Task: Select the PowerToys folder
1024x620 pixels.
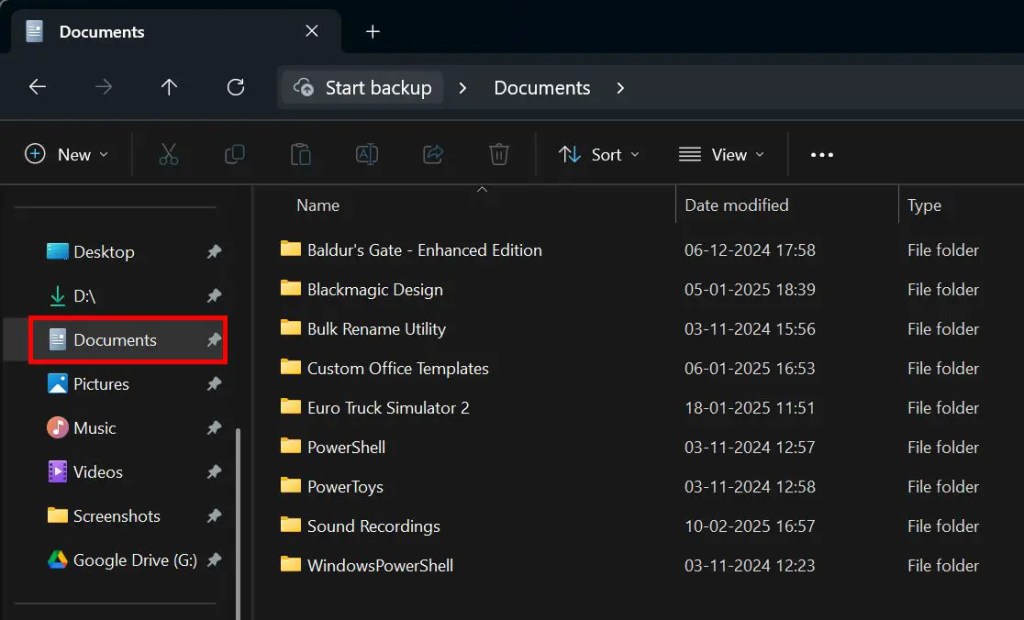Action: click(345, 487)
